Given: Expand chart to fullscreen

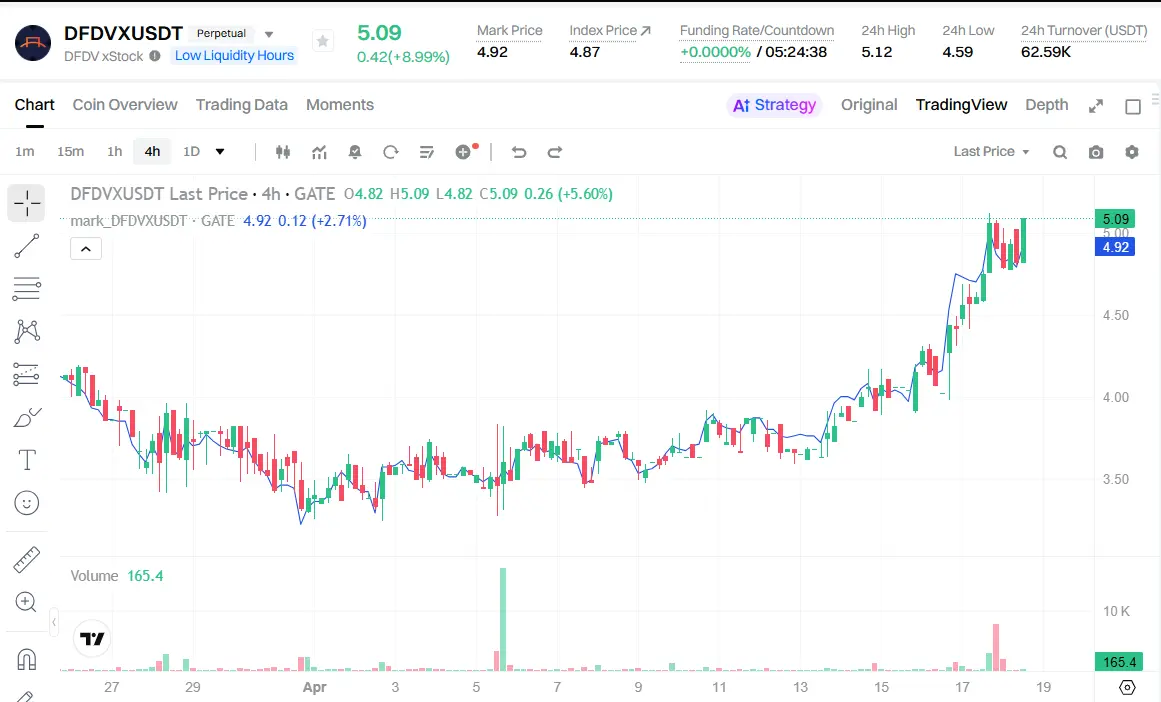Looking at the screenshot, I should point(1096,106).
